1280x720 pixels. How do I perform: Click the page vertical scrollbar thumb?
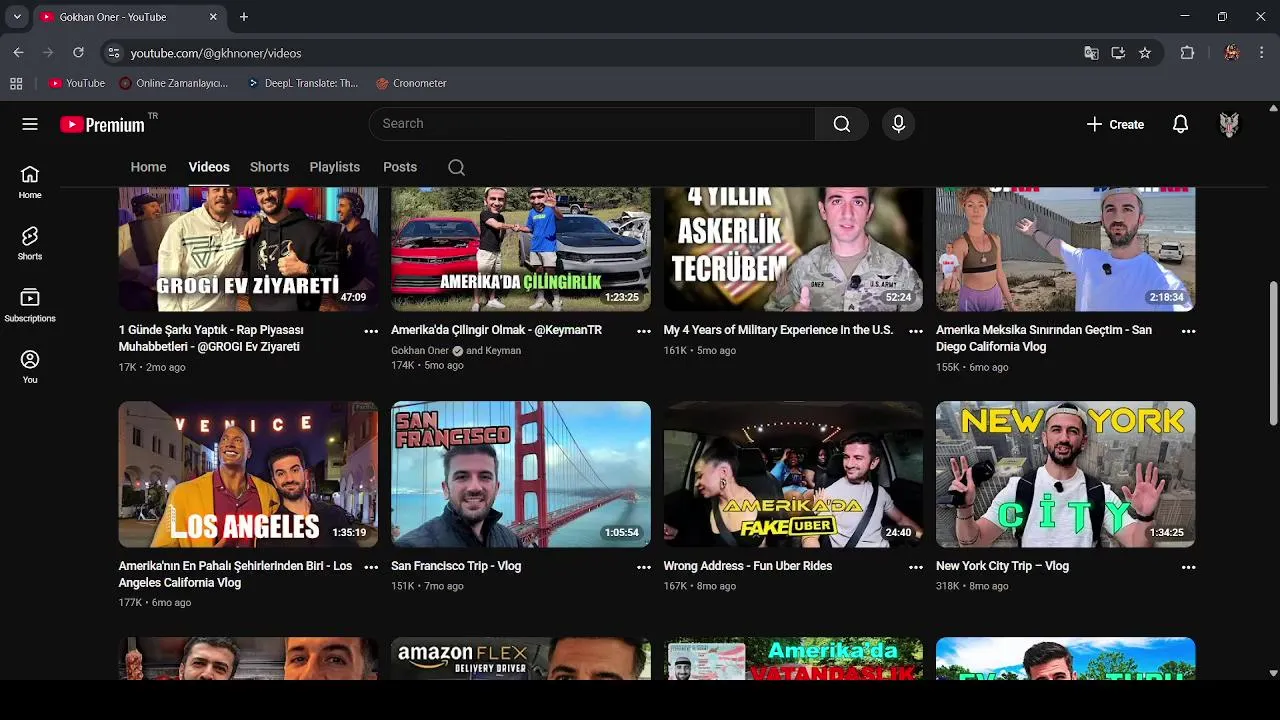coord(1273,352)
